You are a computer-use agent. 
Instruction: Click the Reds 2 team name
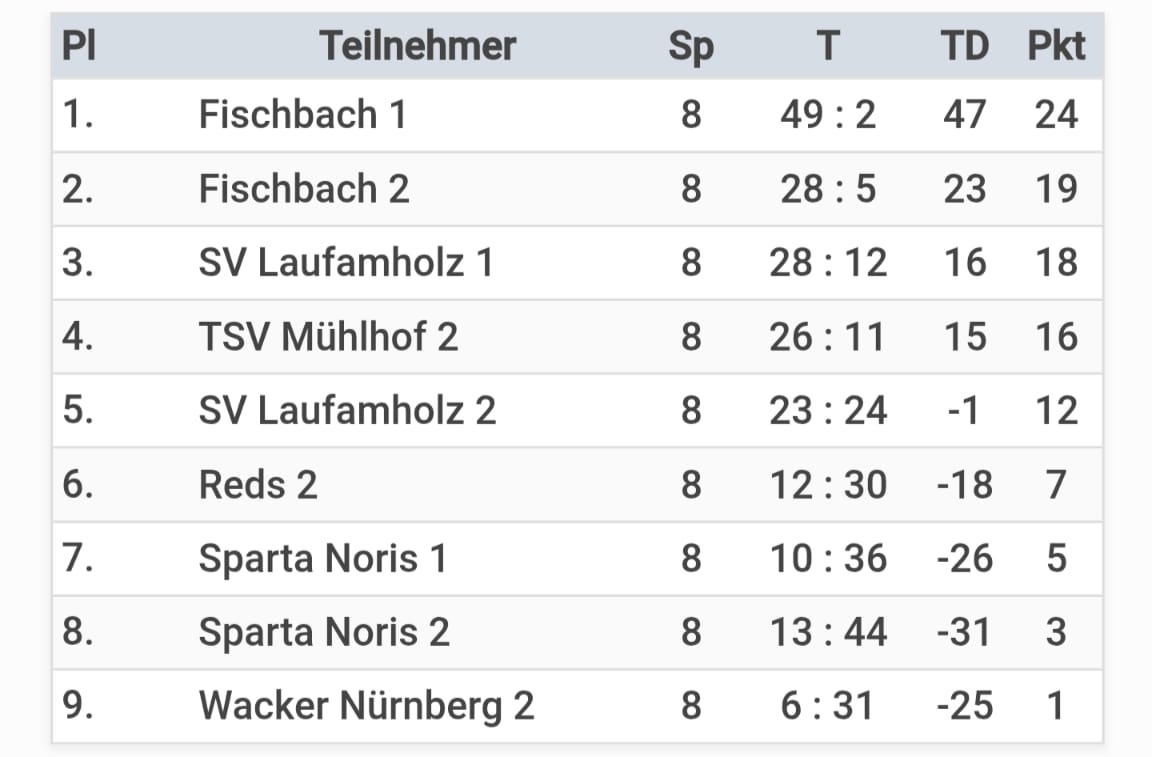tap(258, 485)
